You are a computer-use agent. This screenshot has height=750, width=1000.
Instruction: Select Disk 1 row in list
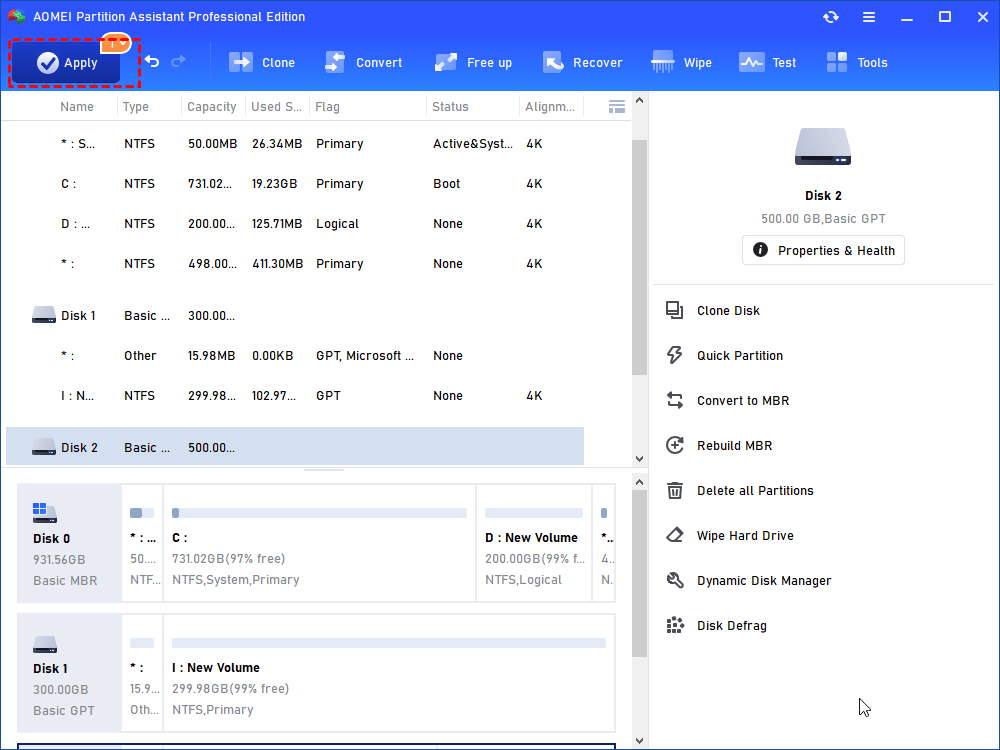(295, 316)
